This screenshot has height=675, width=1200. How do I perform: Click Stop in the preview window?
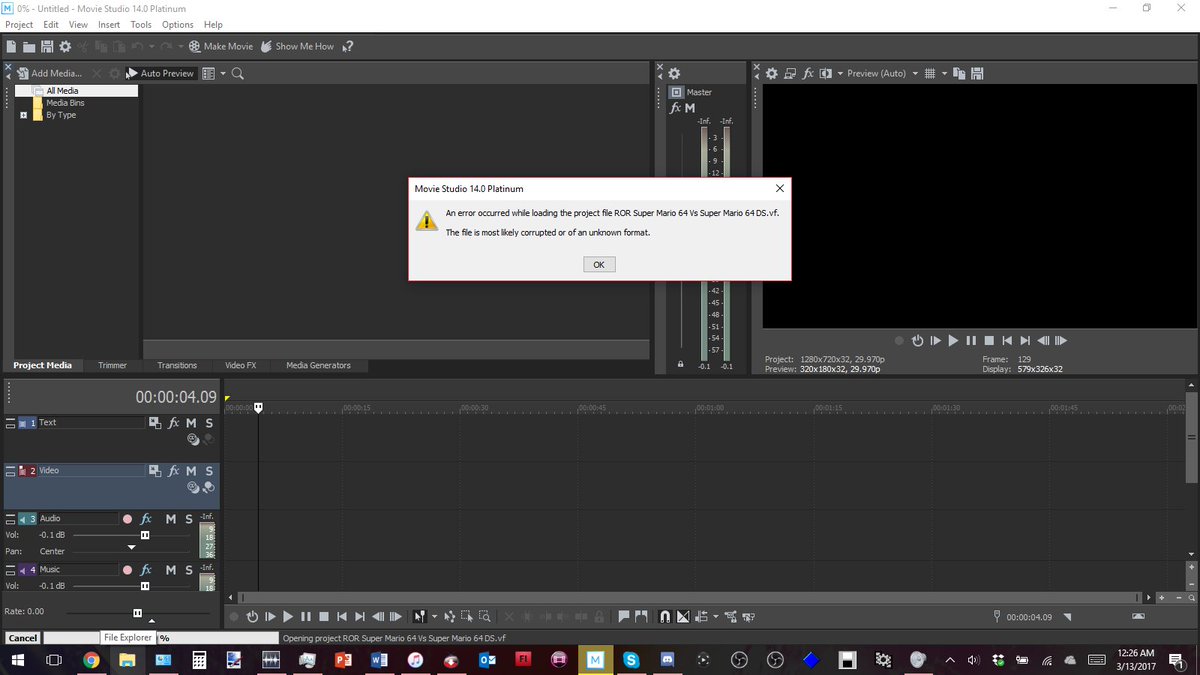989,341
